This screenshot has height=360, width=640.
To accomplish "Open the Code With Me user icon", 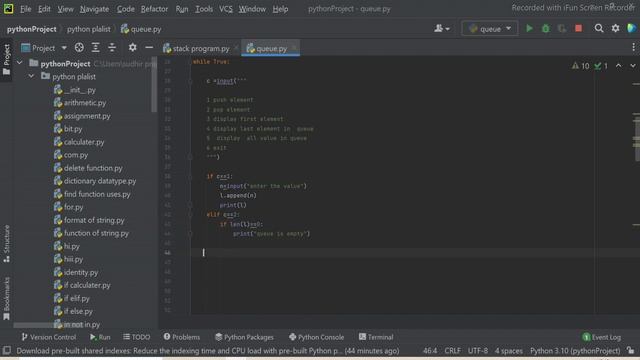I will click(x=442, y=28).
